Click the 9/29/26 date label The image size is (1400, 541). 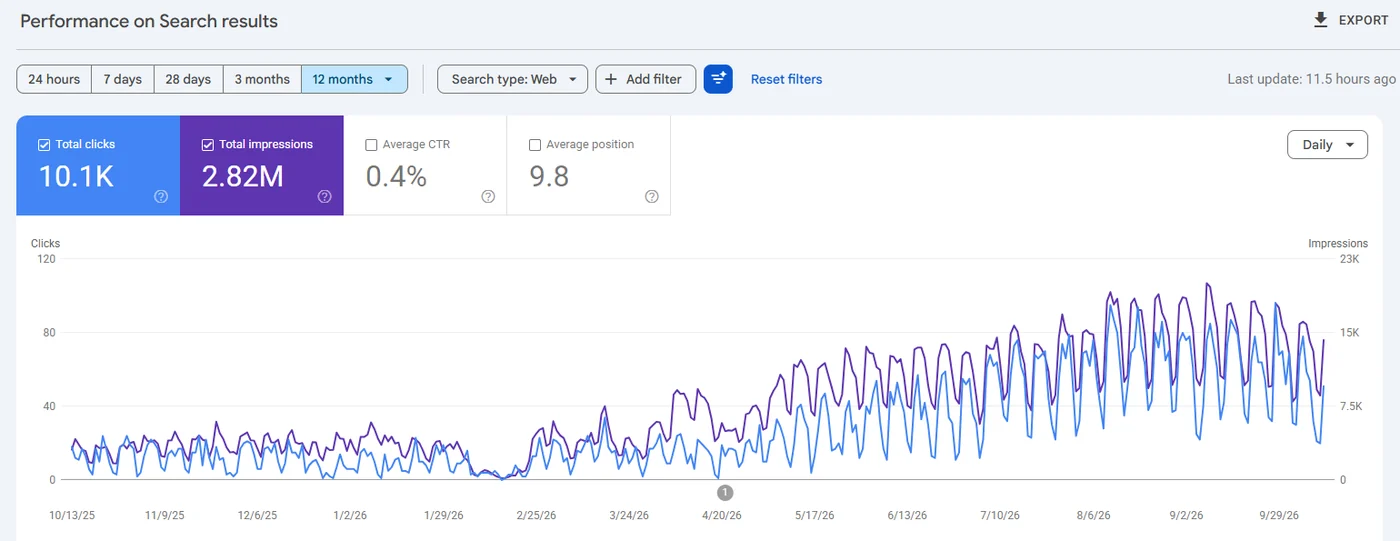click(1277, 516)
